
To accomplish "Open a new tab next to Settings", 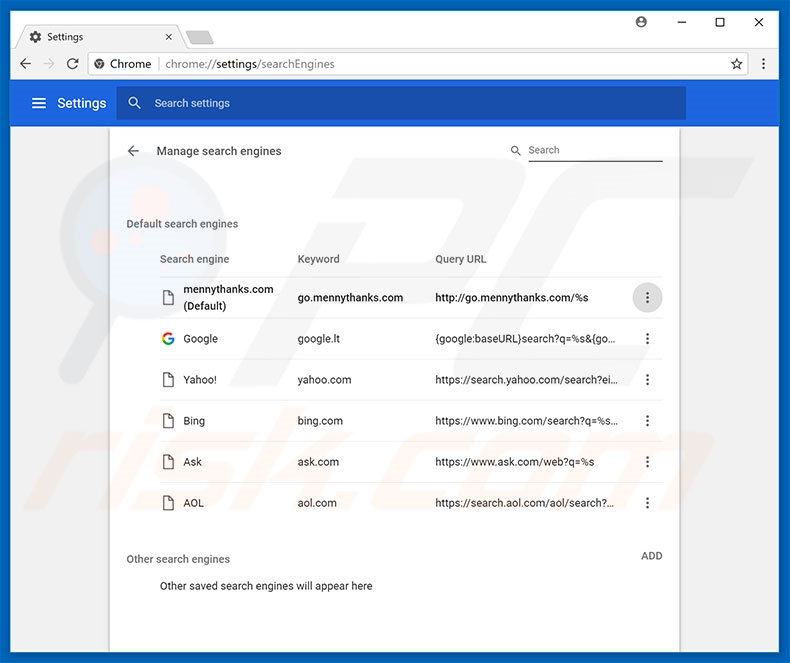I will [199, 38].
